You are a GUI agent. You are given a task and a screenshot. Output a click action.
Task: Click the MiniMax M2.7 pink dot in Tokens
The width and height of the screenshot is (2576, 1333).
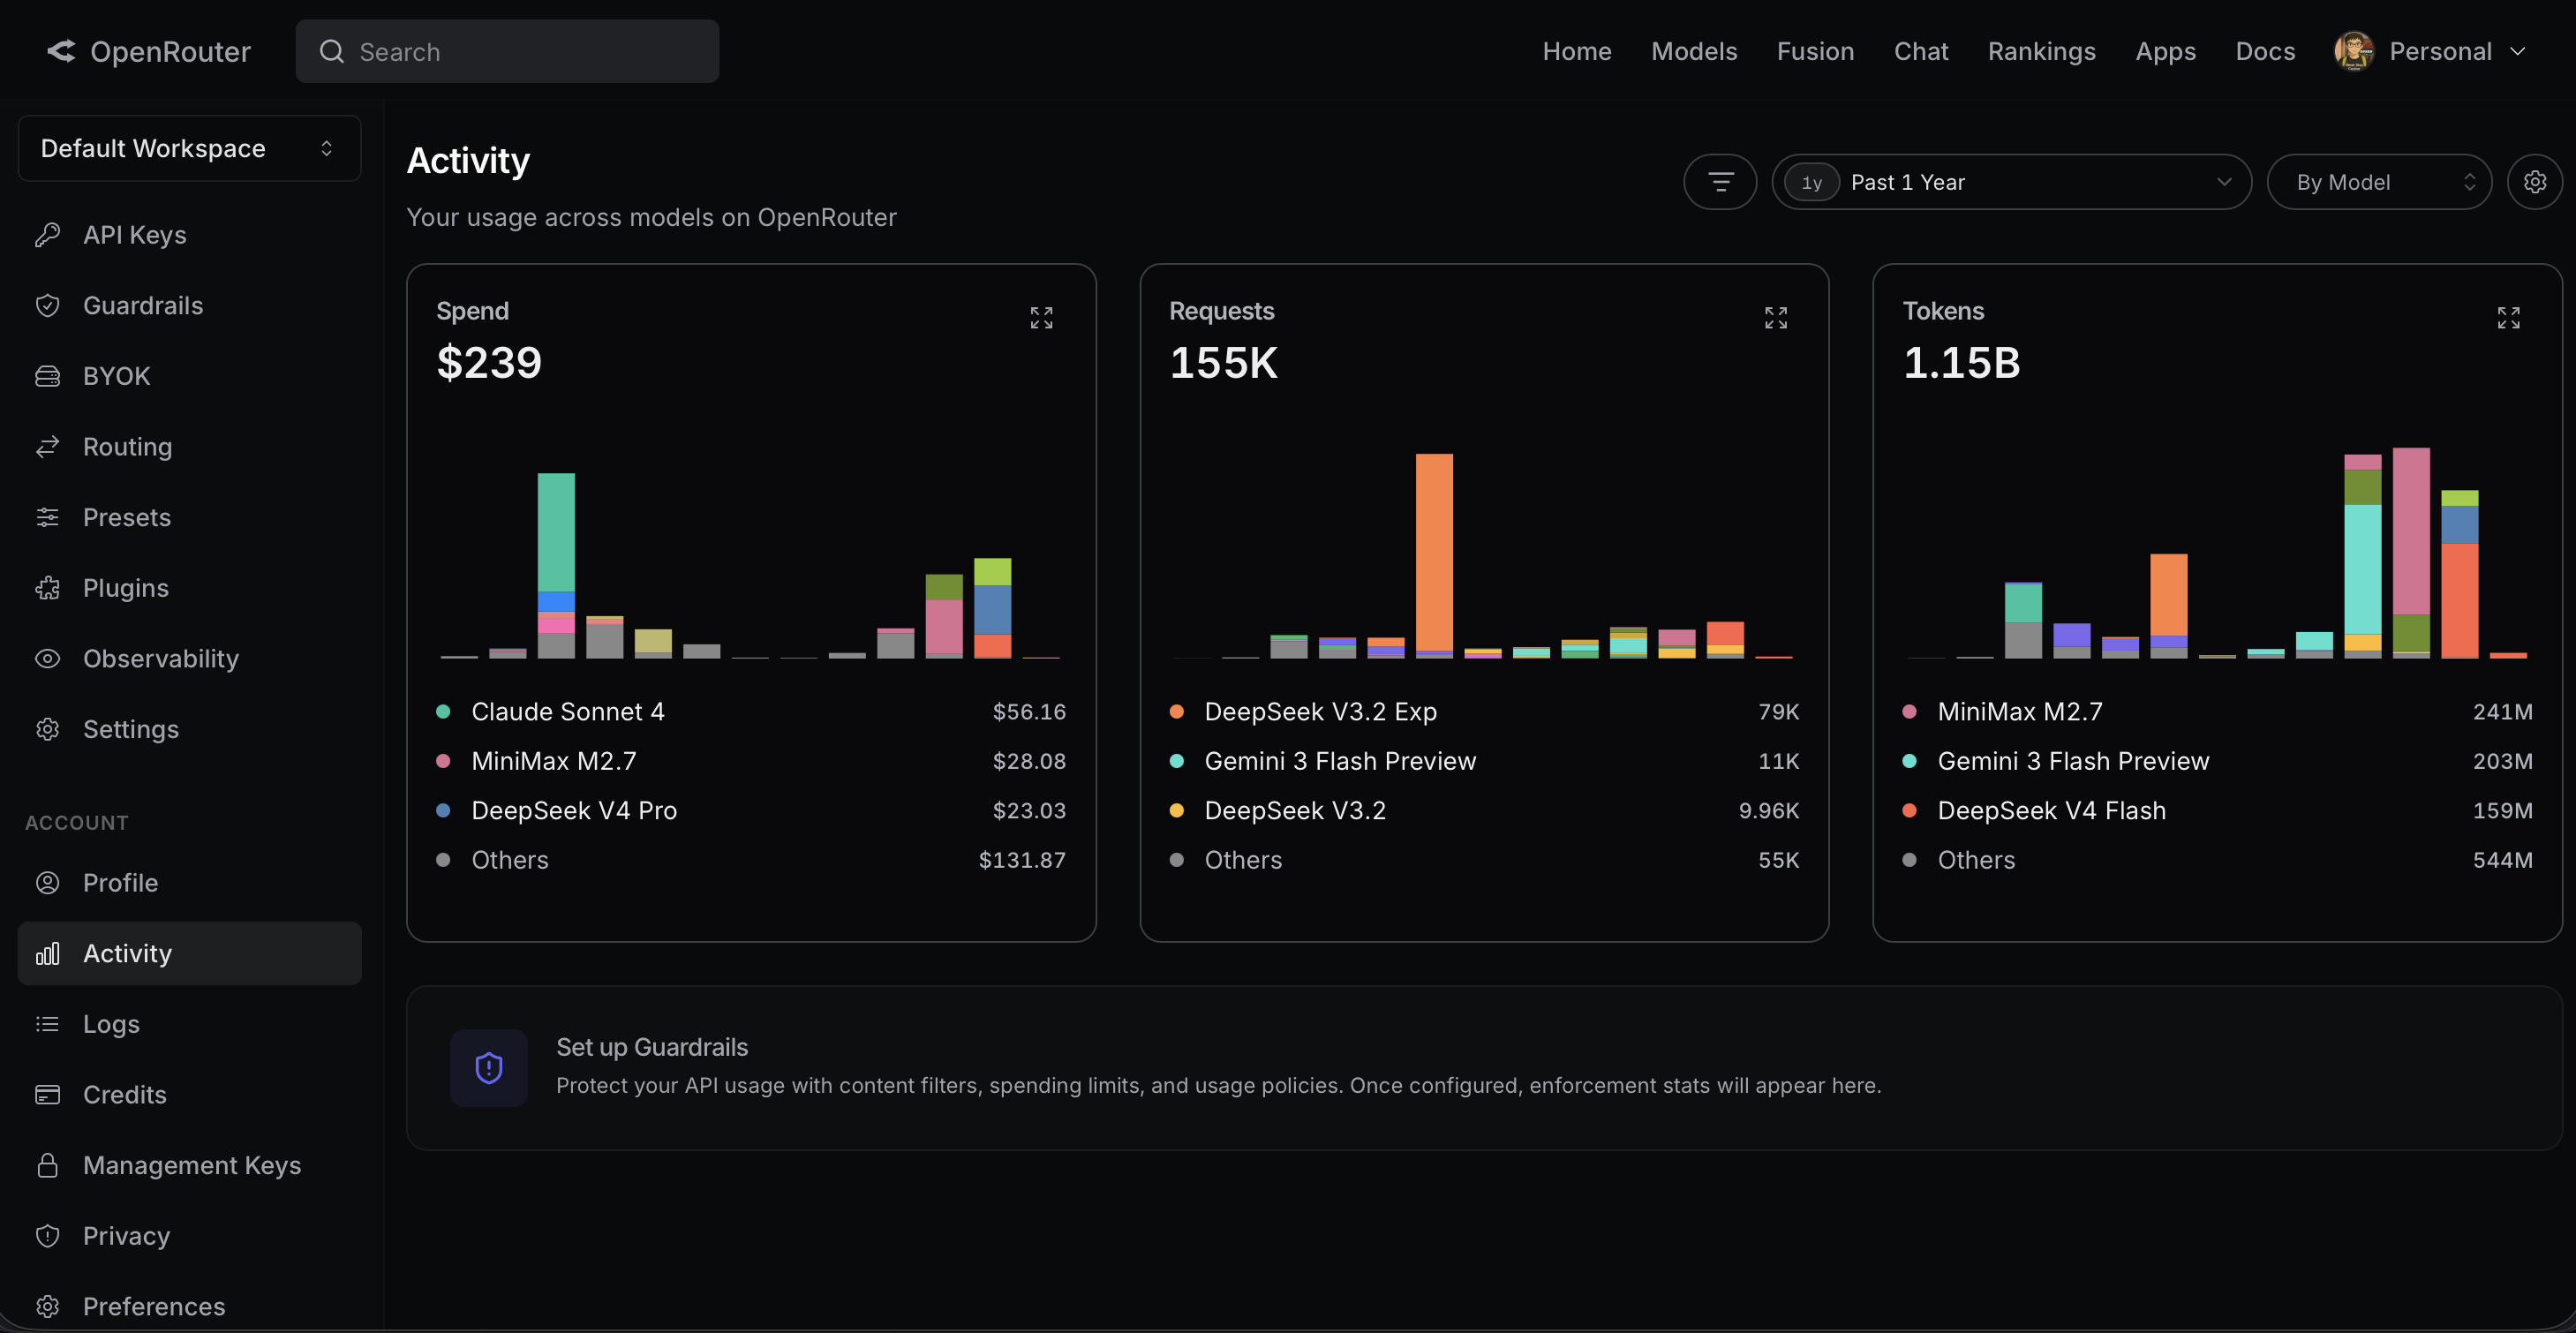pyautogui.click(x=1909, y=711)
